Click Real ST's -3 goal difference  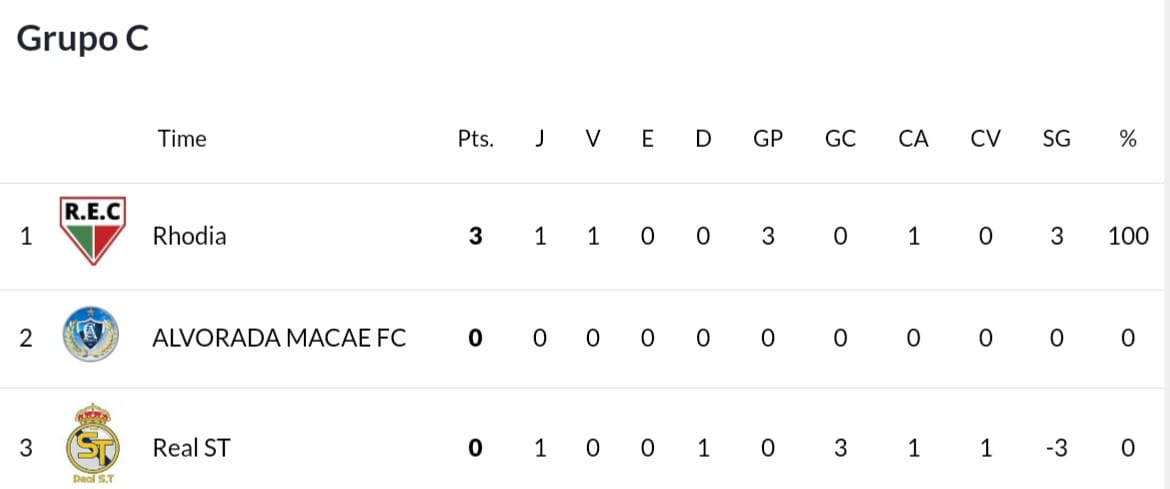1057,448
